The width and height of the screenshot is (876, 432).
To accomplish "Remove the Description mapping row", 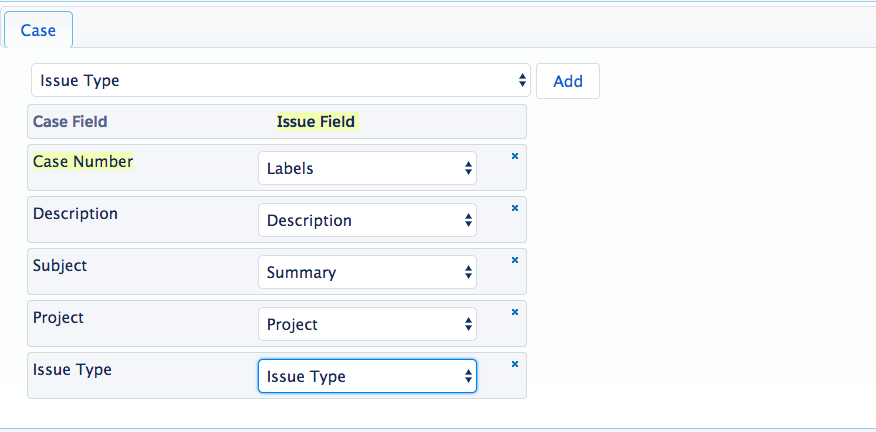I will click(x=515, y=208).
